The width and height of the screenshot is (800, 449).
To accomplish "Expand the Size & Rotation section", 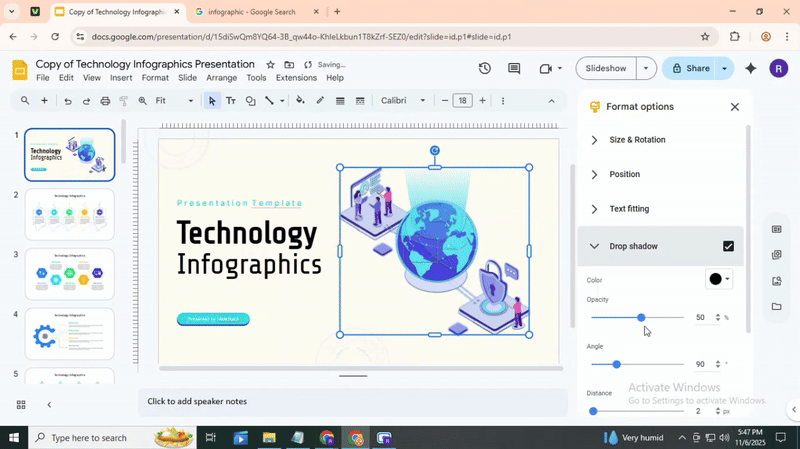I will click(x=637, y=140).
